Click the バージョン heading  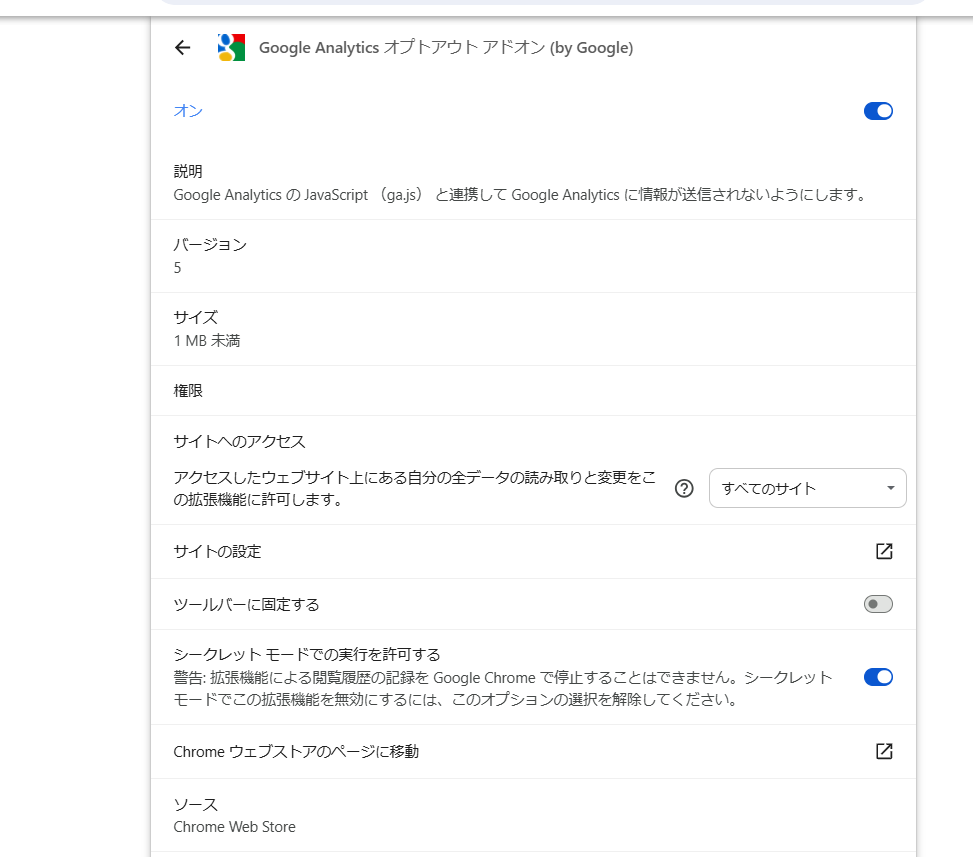[210, 245]
